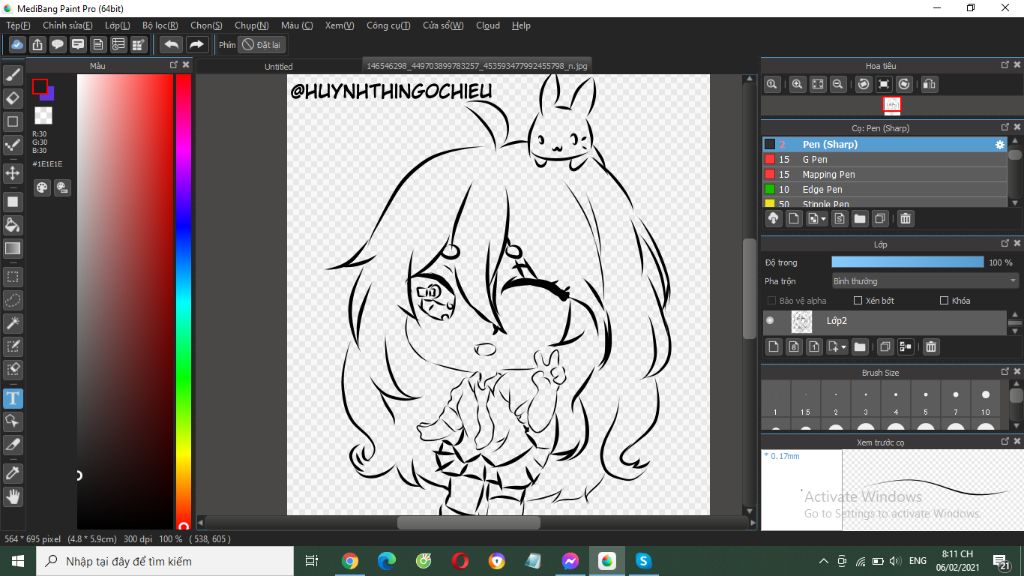Undock the Xem trước cọ panel
This screenshot has height=576, width=1024.
pyautogui.click(x=1004, y=441)
